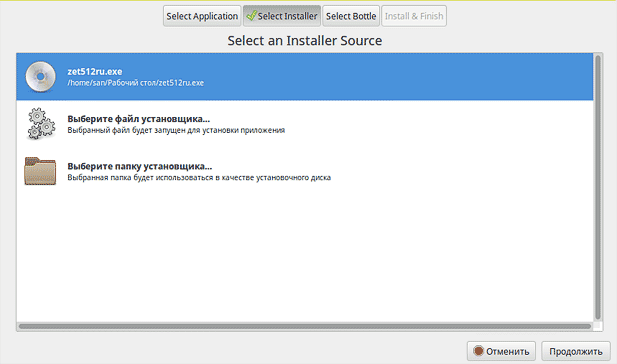Click the green checkmark on Select Installer
Screen dimensions: 617x364
tap(251, 16)
